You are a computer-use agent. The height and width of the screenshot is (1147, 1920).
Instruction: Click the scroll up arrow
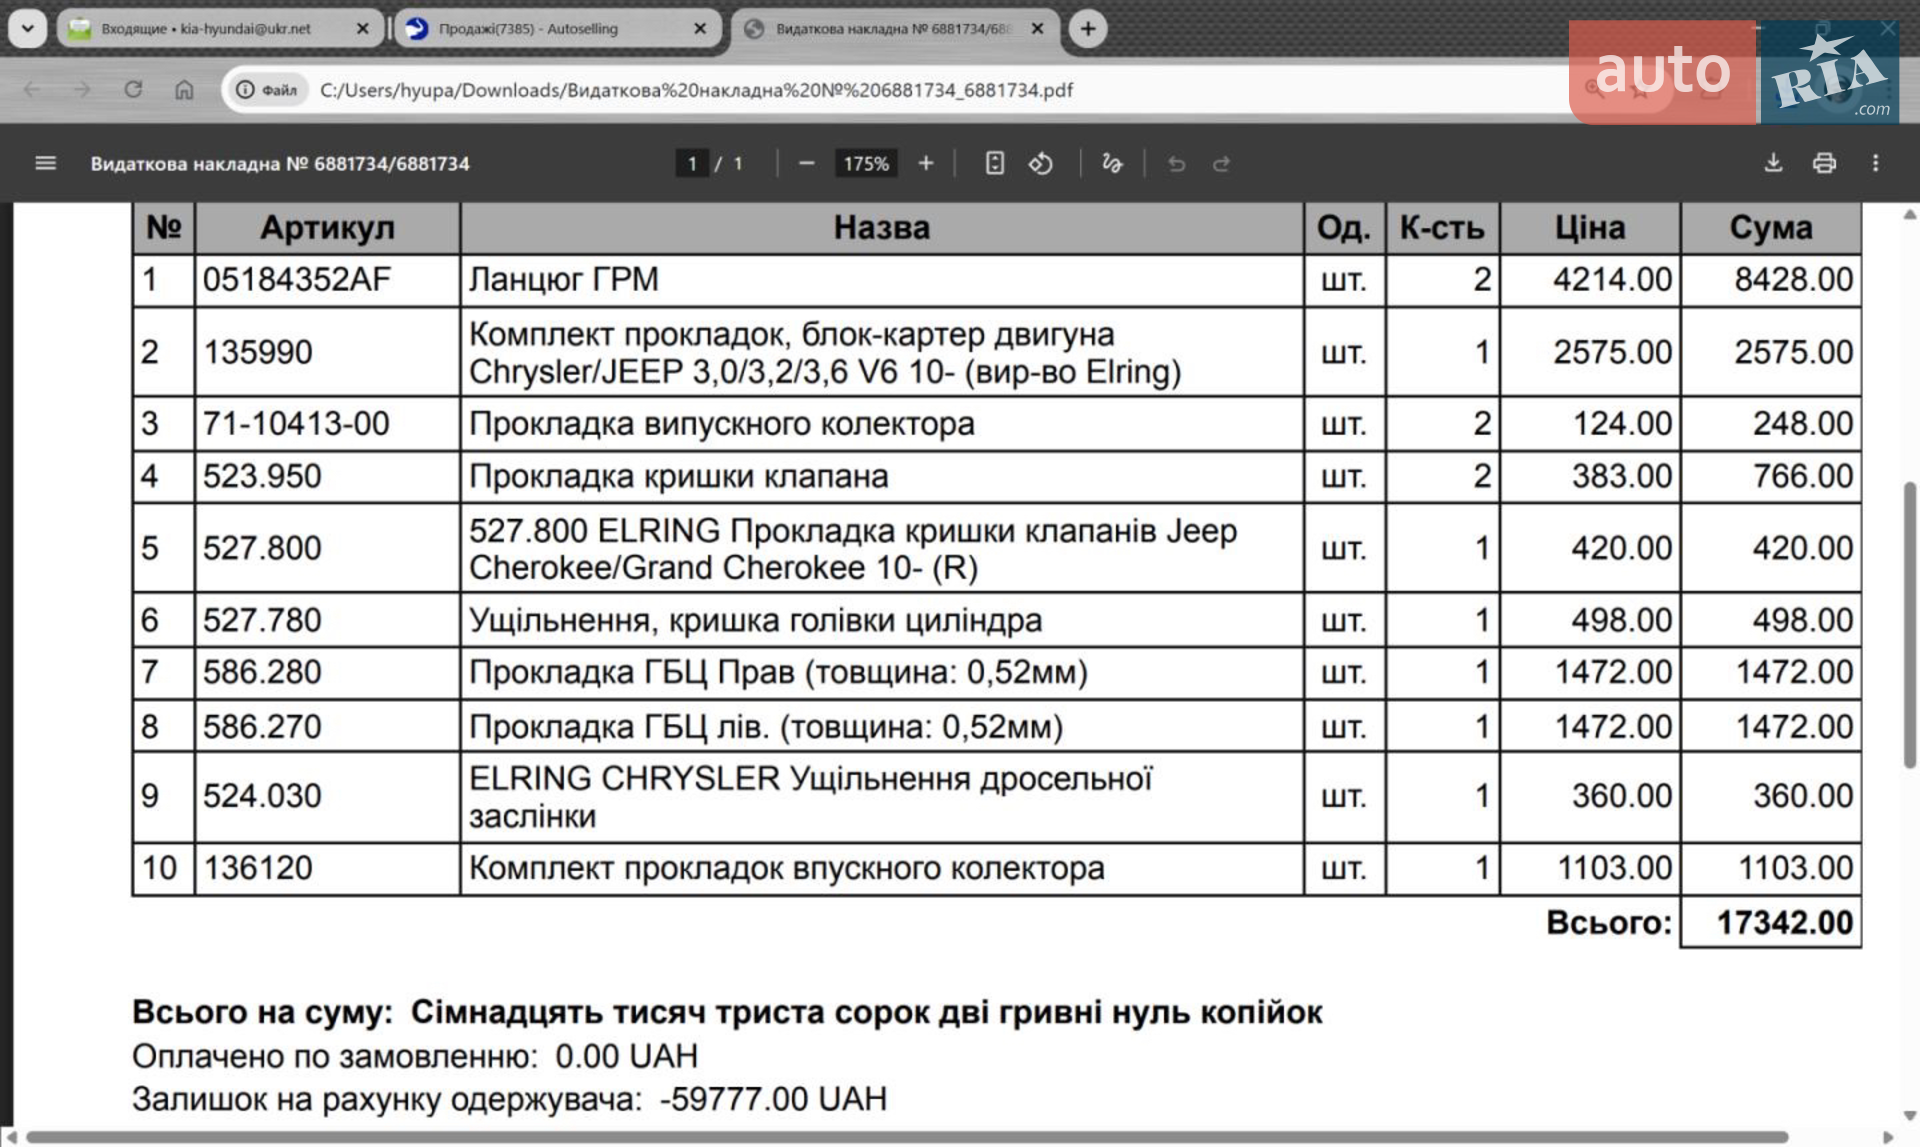(1909, 214)
